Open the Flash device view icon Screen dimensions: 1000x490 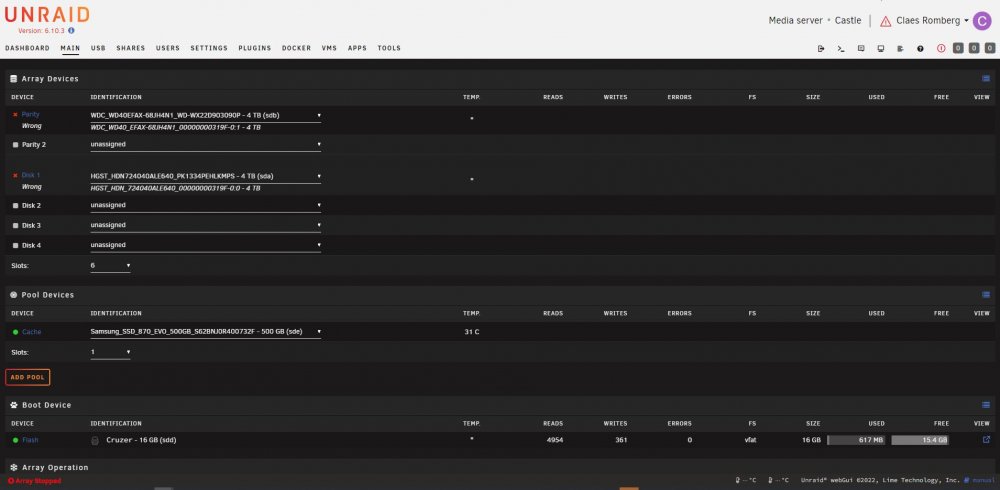[986, 440]
